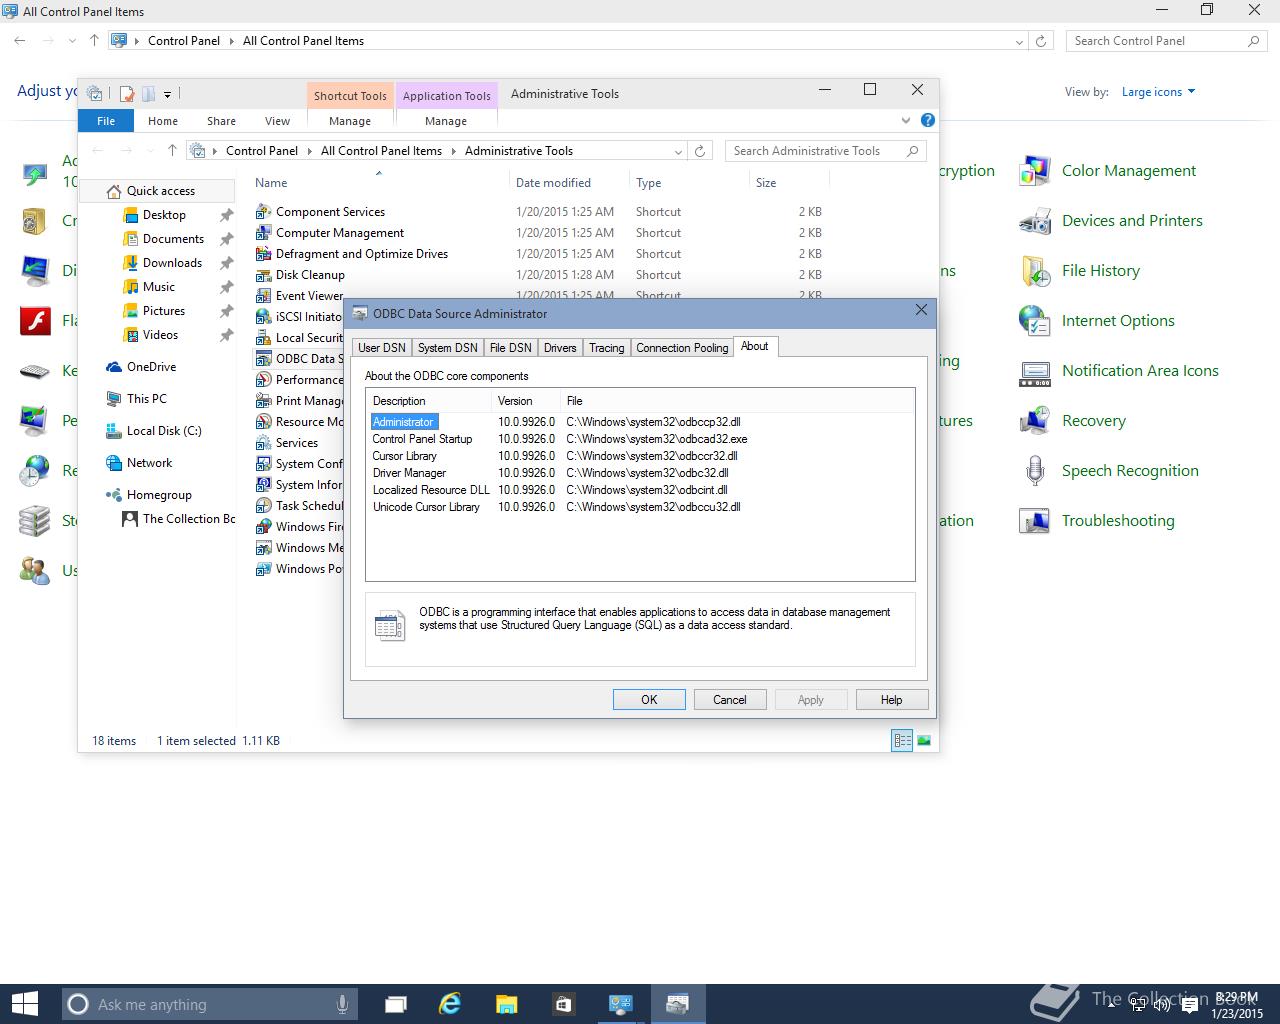1280x1024 pixels.
Task: Open Internet Explorer from taskbar
Action: pyautogui.click(x=450, y=1004)
